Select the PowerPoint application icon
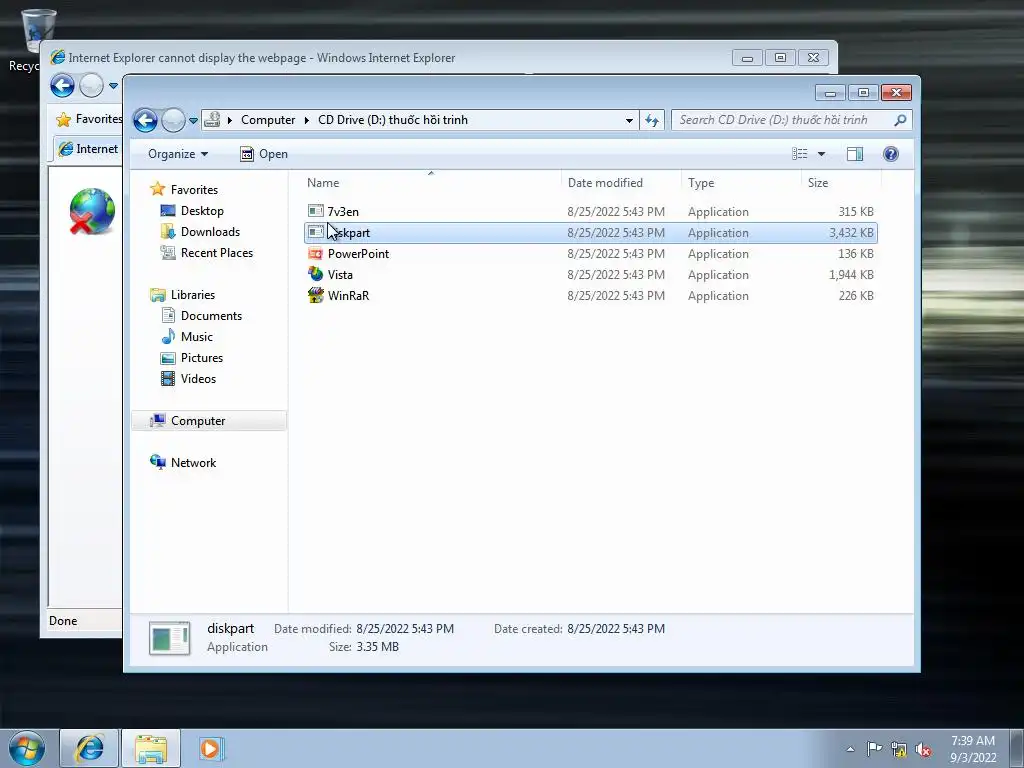Viewport: 1024px width, 768px height. [x=315, y=253]
